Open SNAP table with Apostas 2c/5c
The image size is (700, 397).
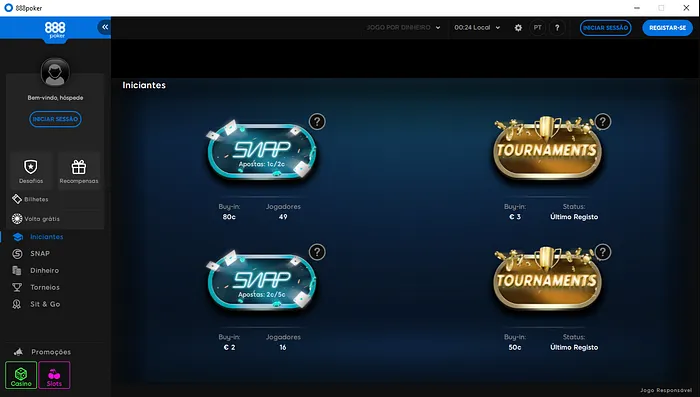coord(262,281)
